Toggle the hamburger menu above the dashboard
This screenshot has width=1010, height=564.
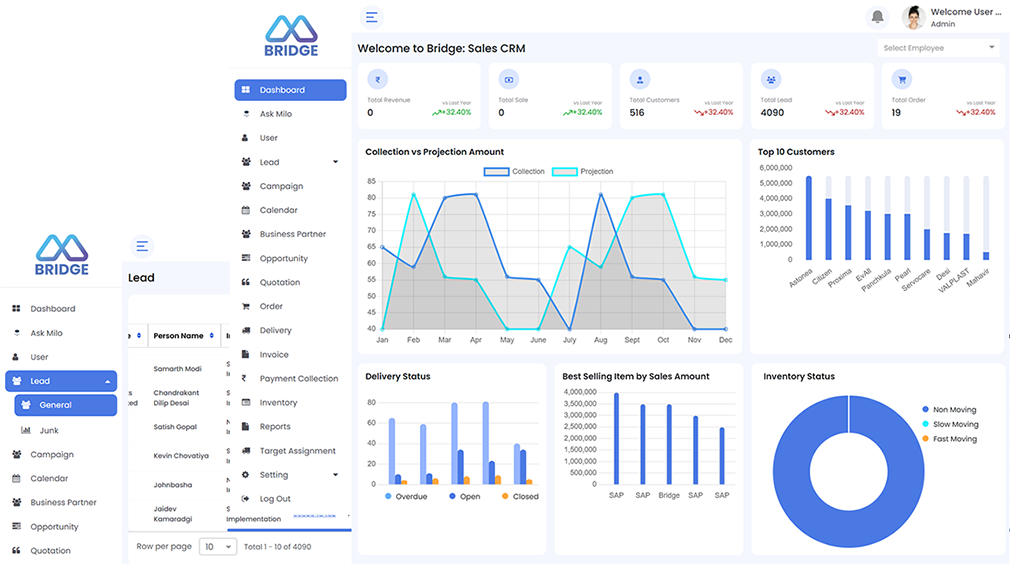(x=371, y=17)
